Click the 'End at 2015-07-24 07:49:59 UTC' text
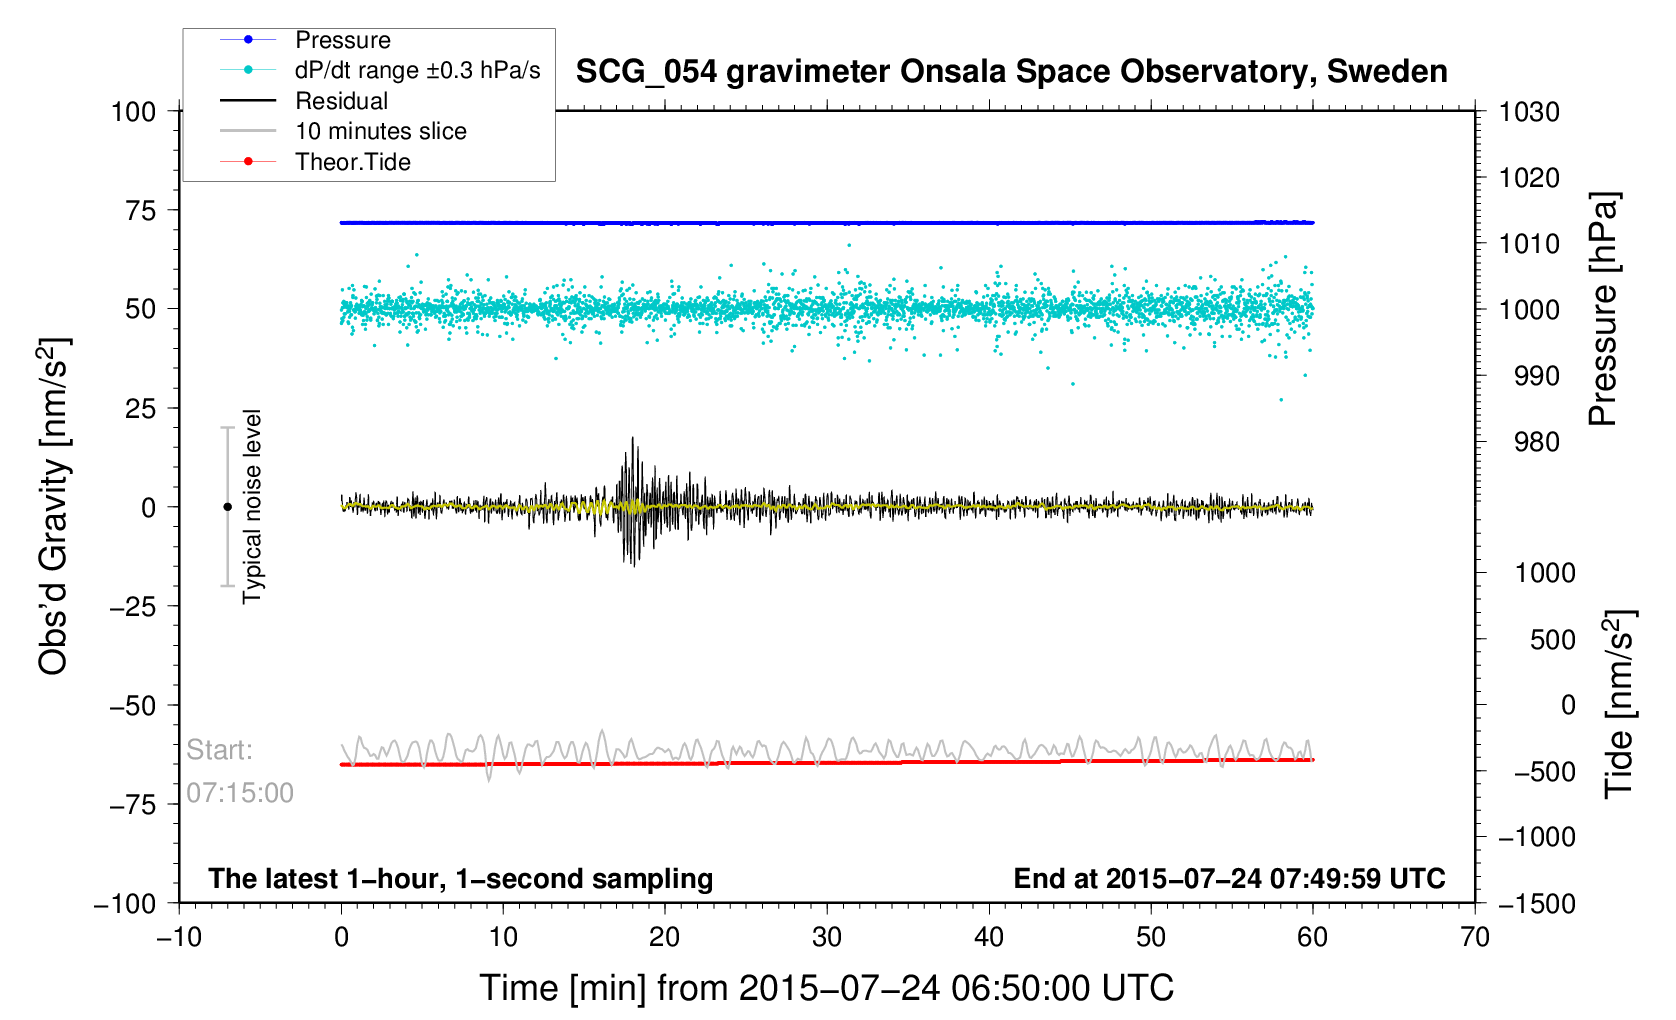 click(1229, 879)
